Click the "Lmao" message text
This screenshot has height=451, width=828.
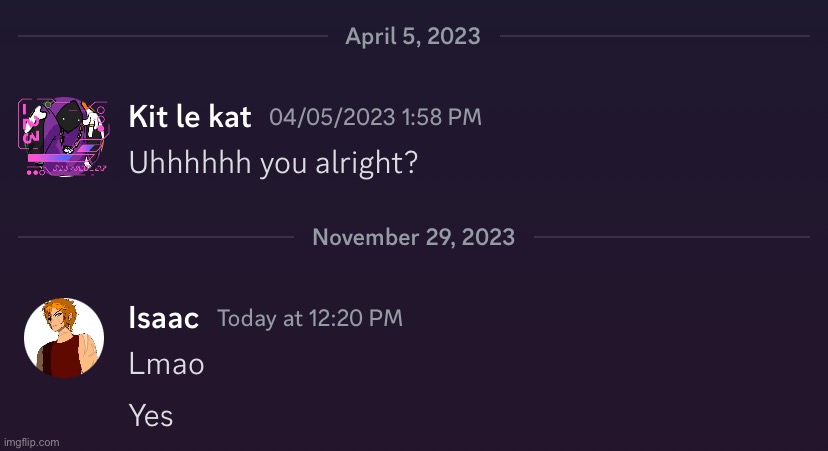tap(167, 365)
